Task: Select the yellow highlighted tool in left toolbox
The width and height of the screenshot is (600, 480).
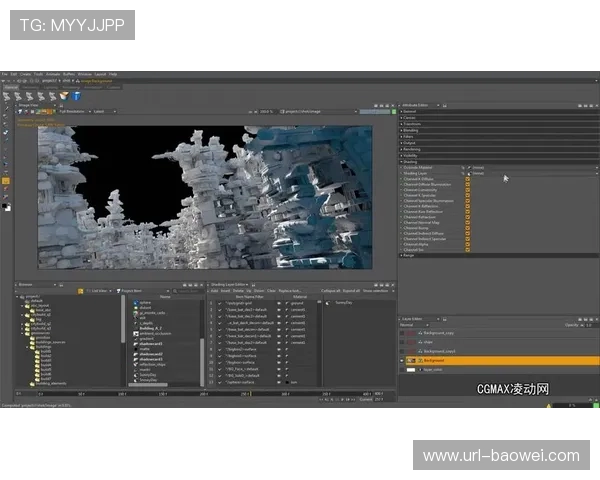Action: 5,181
